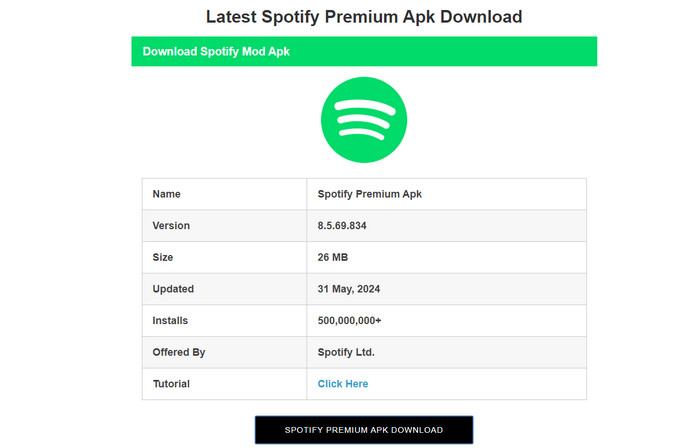
Task: Click the 26 MB size value
Action: 332,257
